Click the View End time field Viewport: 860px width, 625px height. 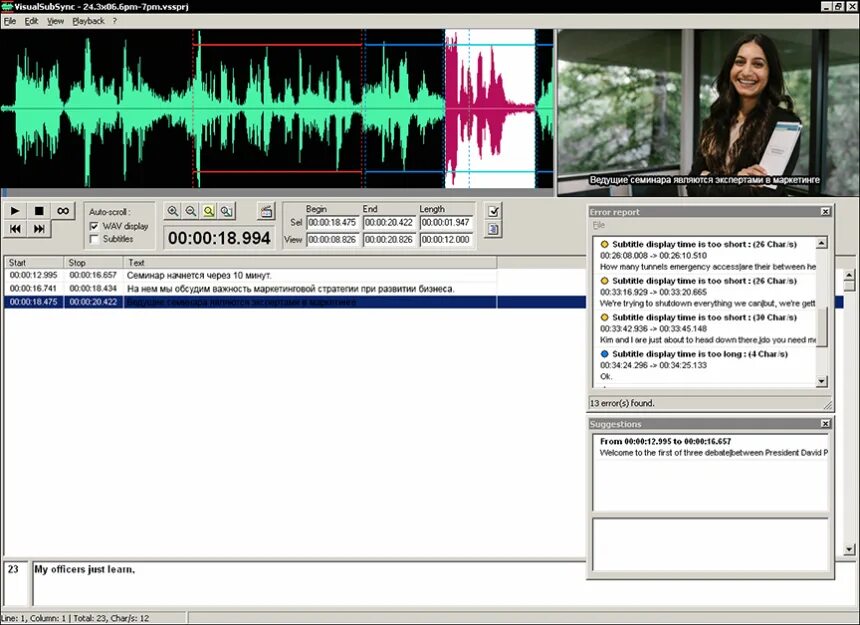[389, 240]
